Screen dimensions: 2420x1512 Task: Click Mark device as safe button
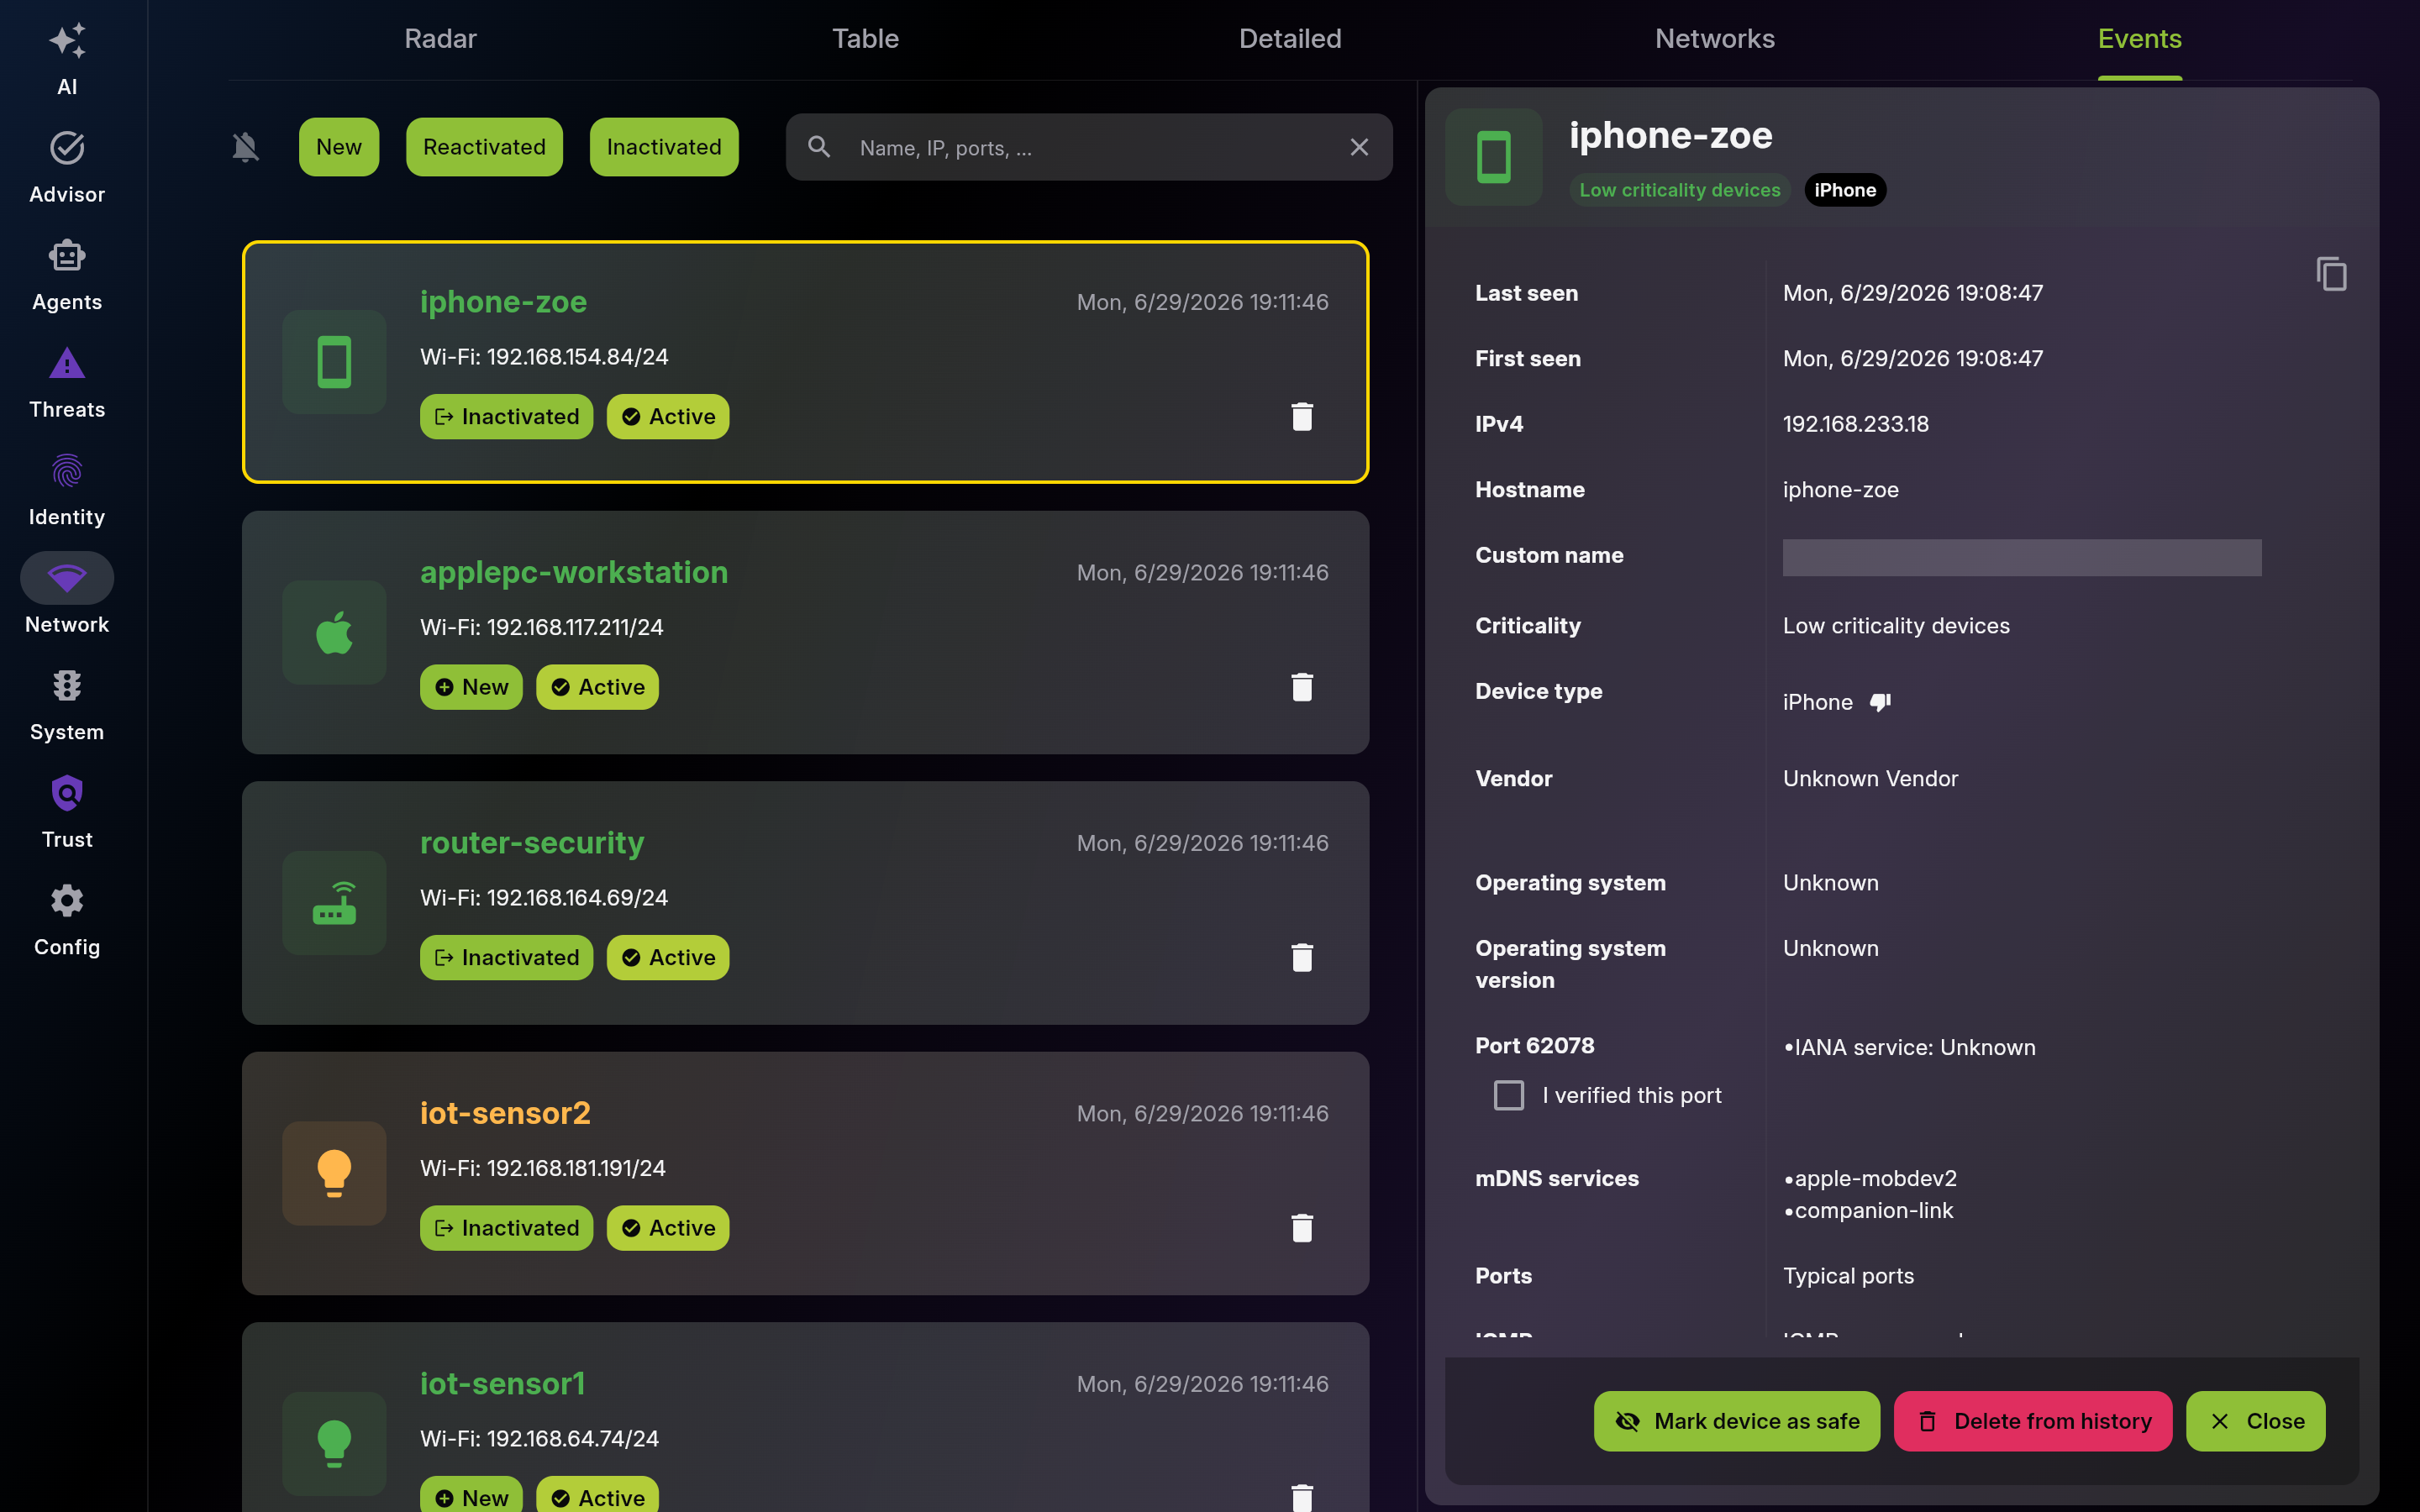point(1737,1421)
